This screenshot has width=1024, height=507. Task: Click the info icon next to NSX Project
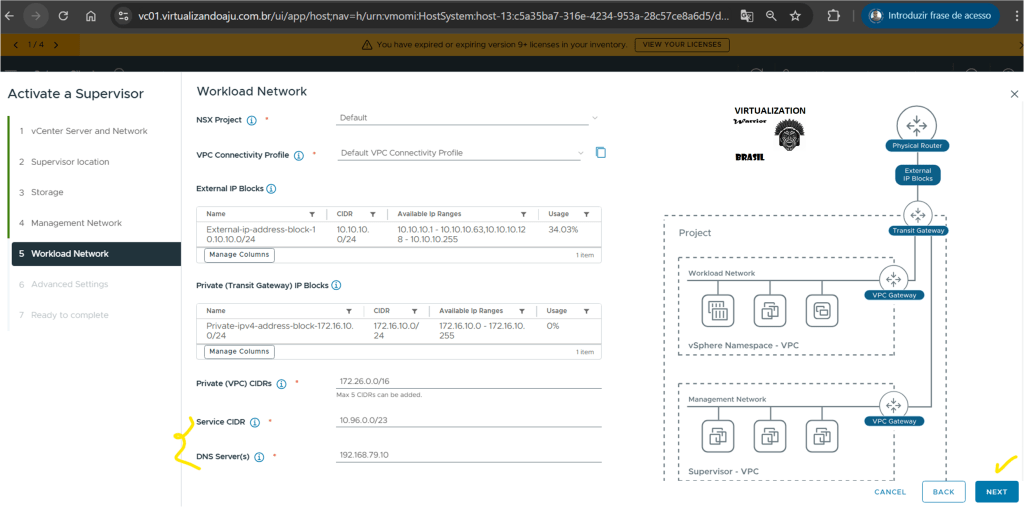pos(251,119)
